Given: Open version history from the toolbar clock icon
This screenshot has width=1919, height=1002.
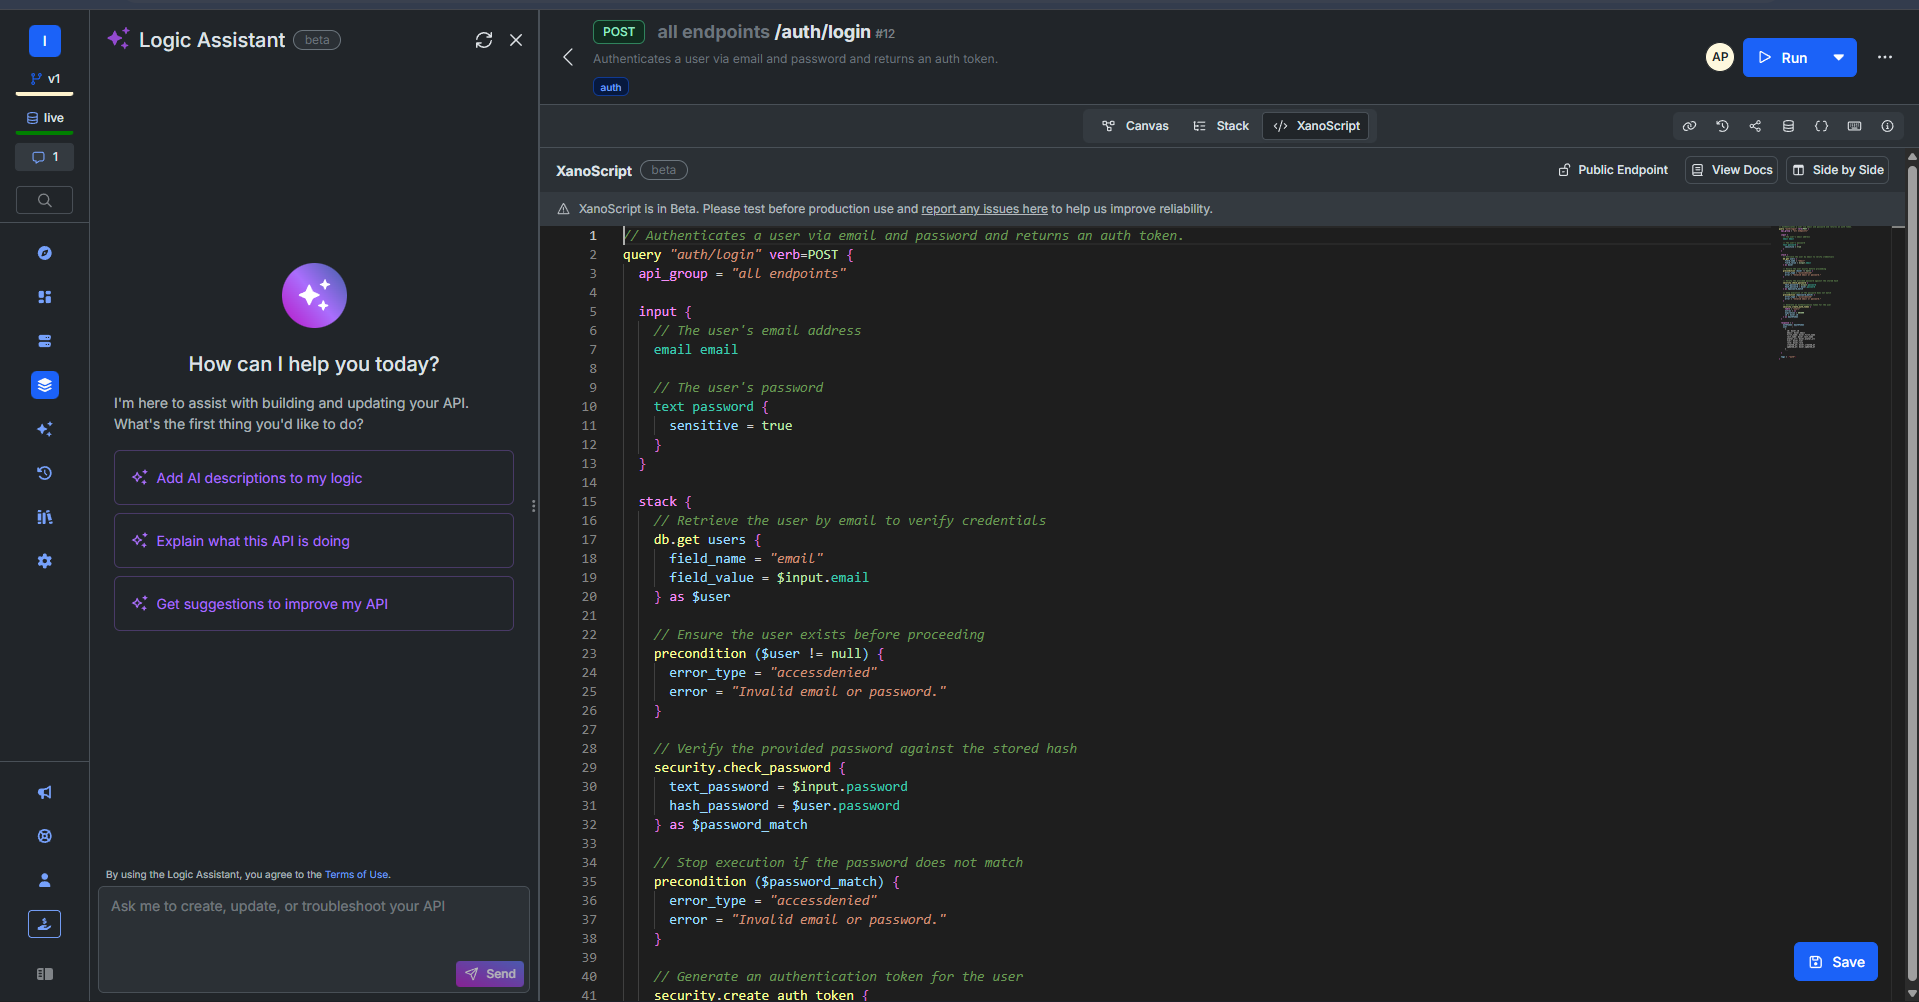Looking at the screenshot, I should point(1722,126).
